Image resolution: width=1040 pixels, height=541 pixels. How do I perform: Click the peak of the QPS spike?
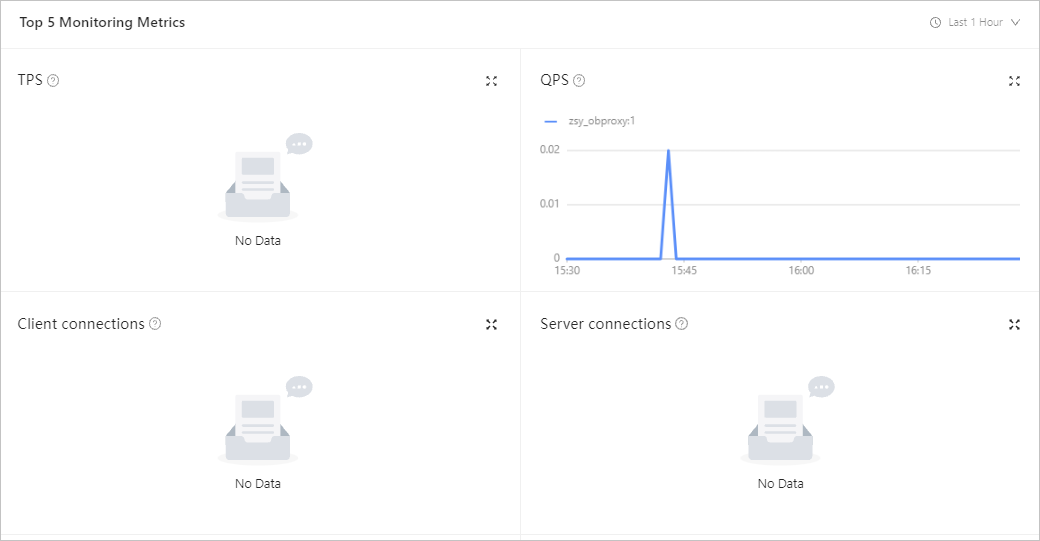pos(668,151)
